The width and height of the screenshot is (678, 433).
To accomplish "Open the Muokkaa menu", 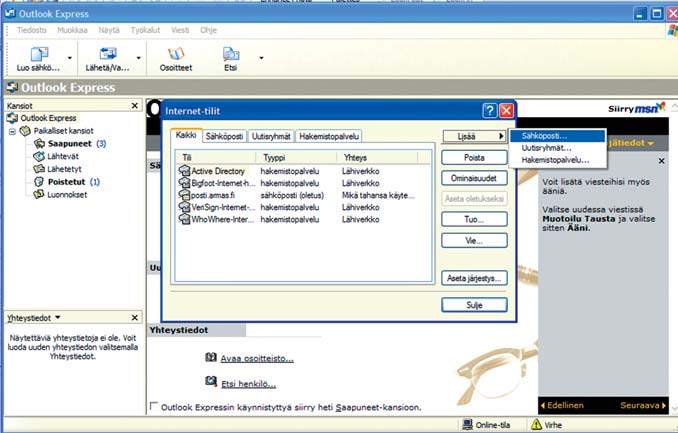I will [72, 30].
